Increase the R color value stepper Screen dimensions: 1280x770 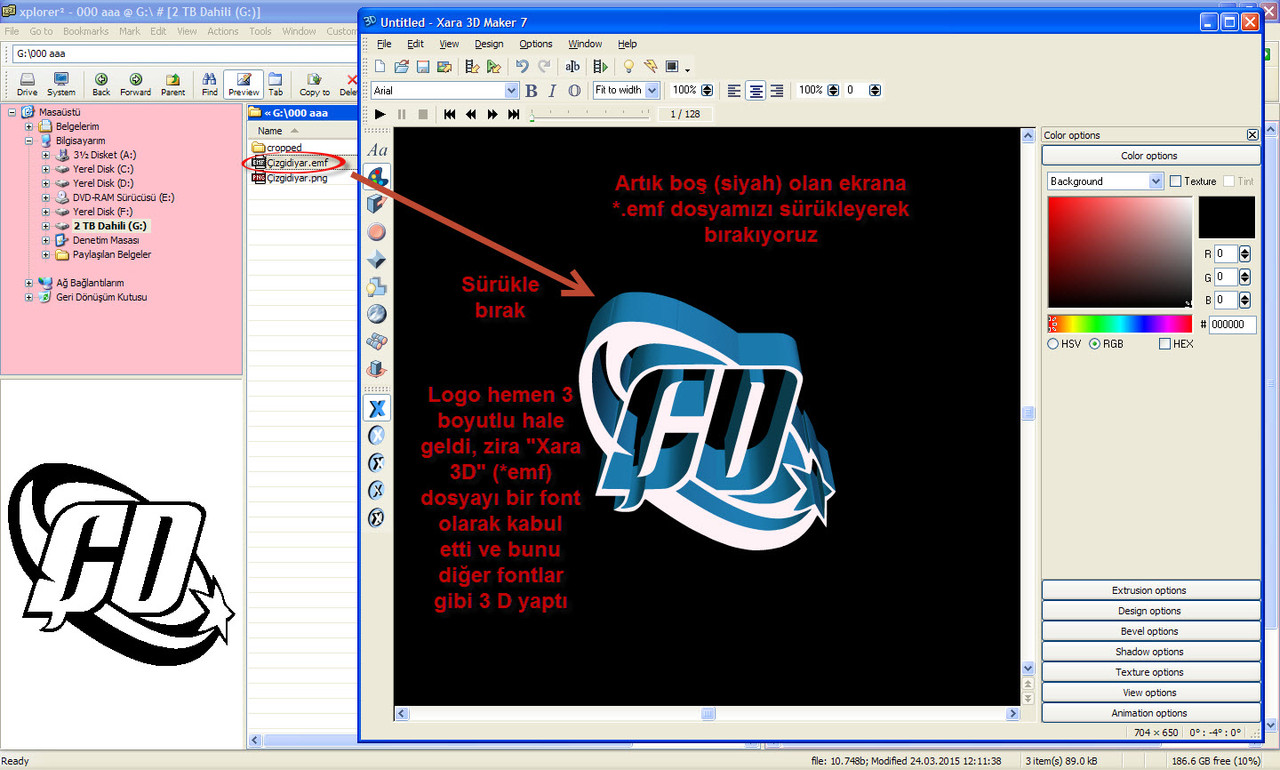click(x=1244, y=250)
